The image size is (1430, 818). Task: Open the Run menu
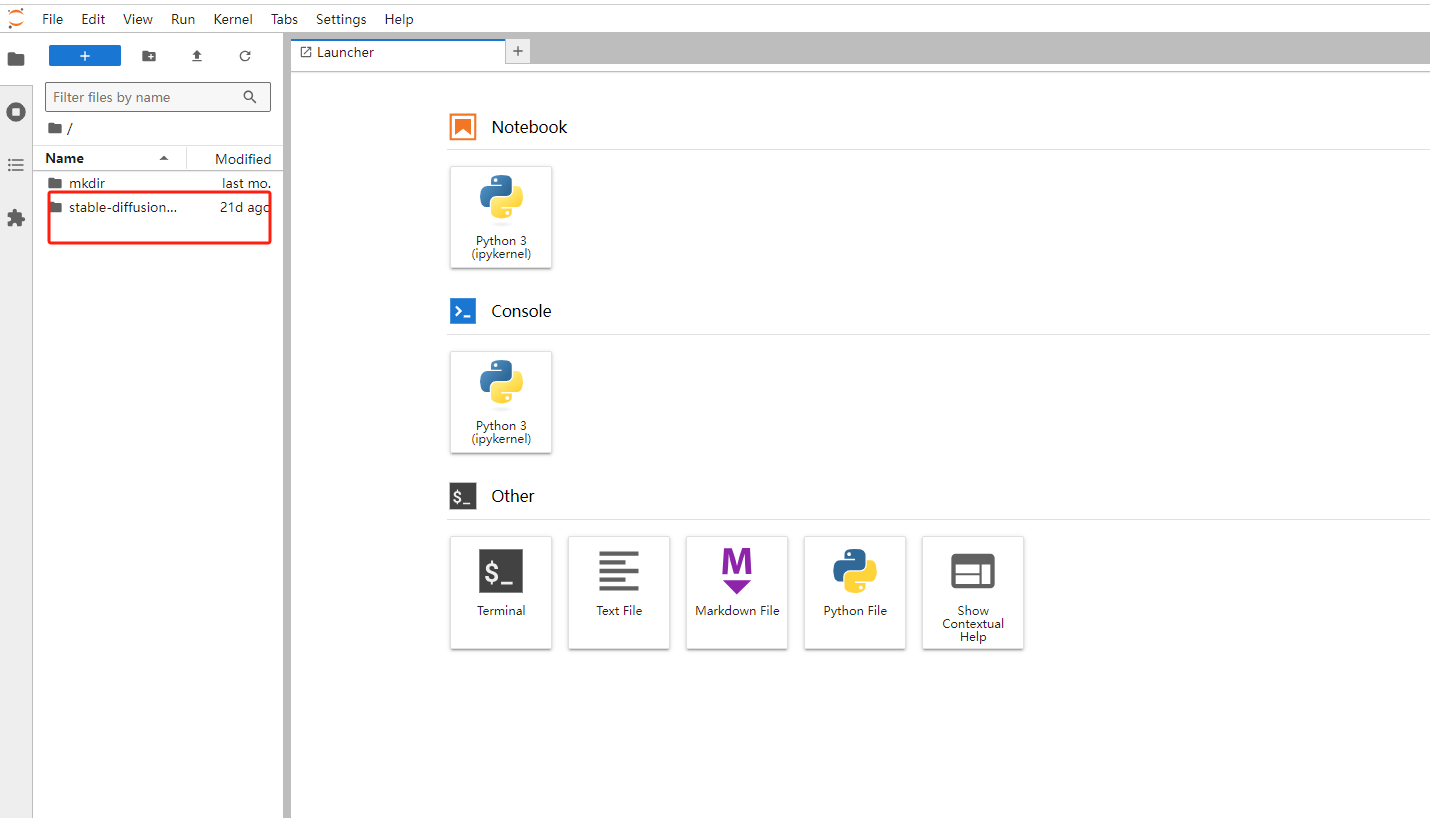pyautogui.click(x=183, y=19)
